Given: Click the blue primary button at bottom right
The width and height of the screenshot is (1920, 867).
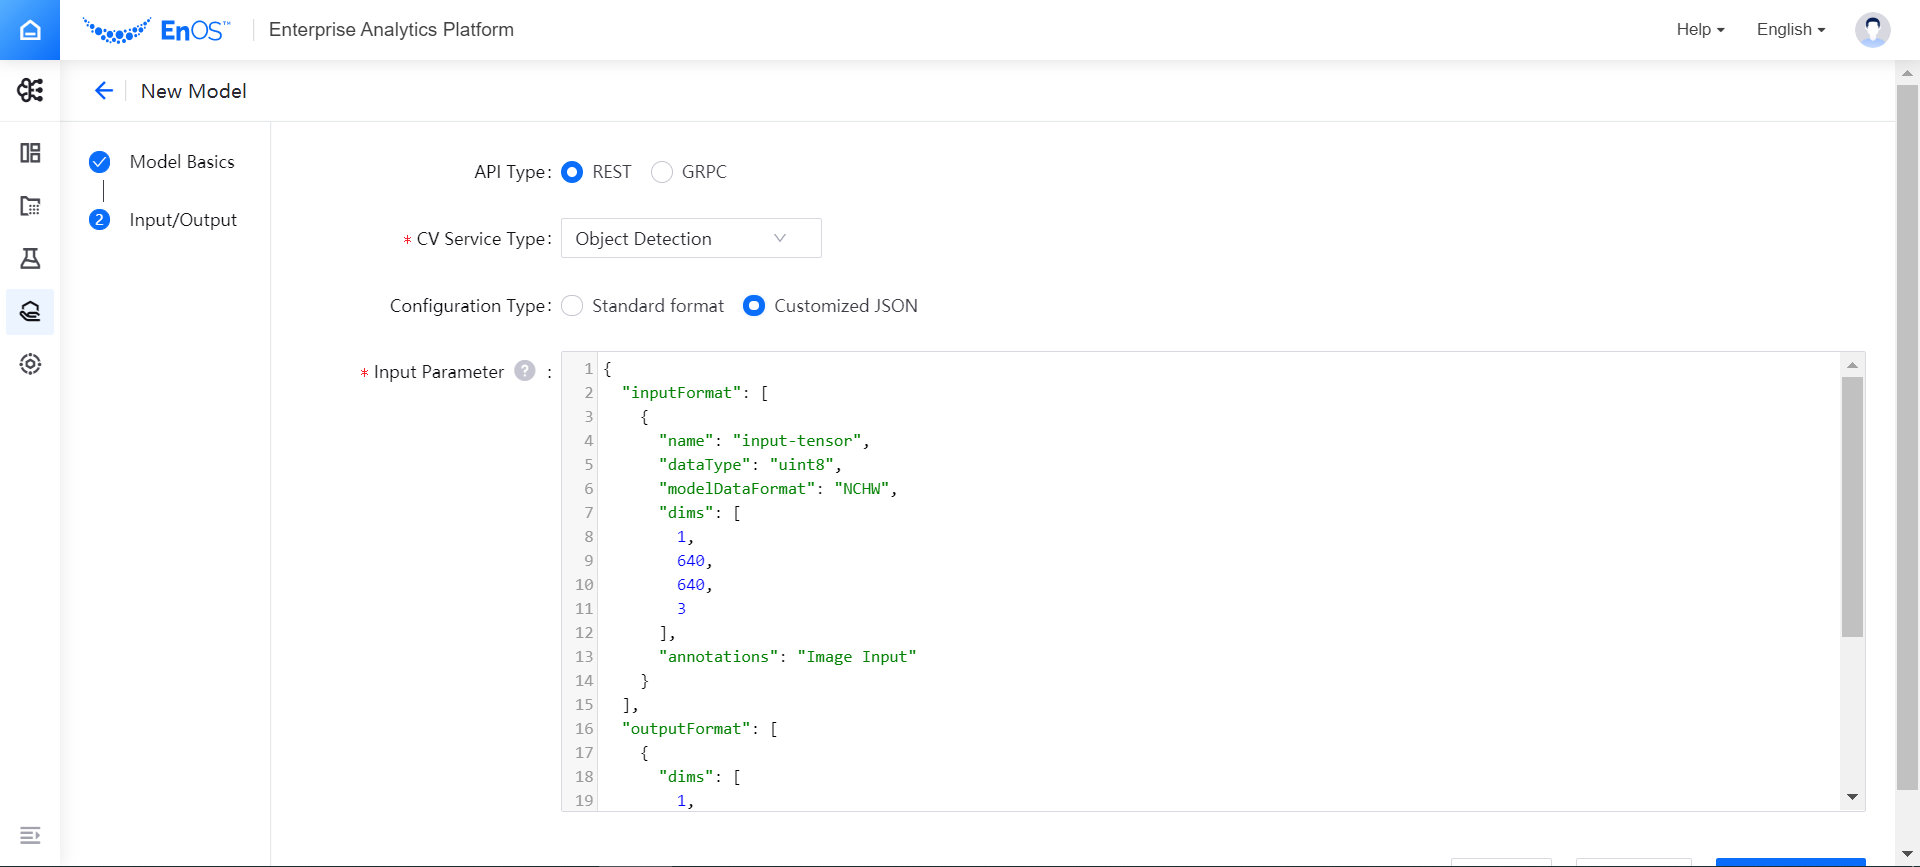Looking at the screenshot, I should click(x=1790, y=862).
